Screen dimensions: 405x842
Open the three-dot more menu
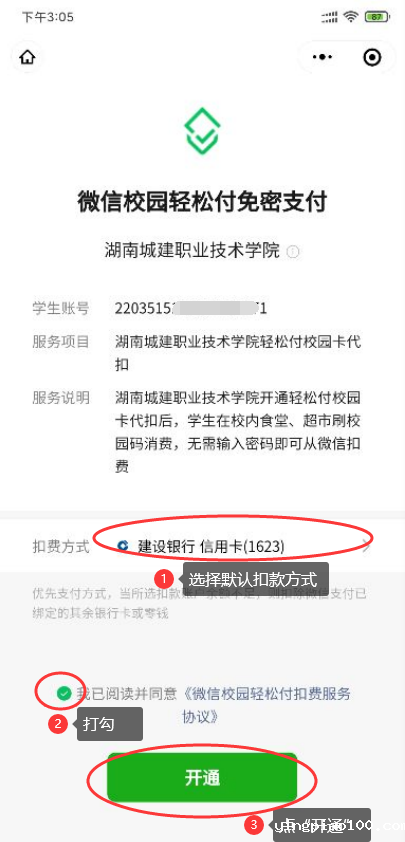322,57
